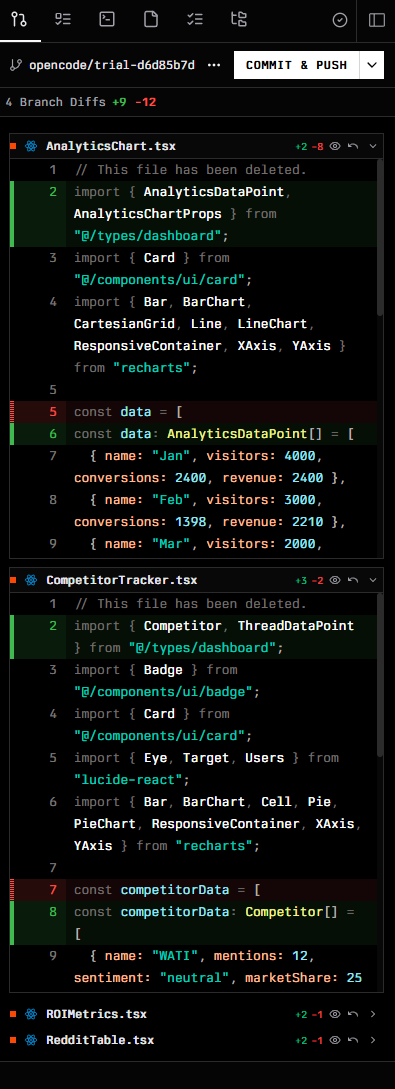Click React icon of AnalyticsChart.tsx

pyautogui.click(x=31, y=147)
